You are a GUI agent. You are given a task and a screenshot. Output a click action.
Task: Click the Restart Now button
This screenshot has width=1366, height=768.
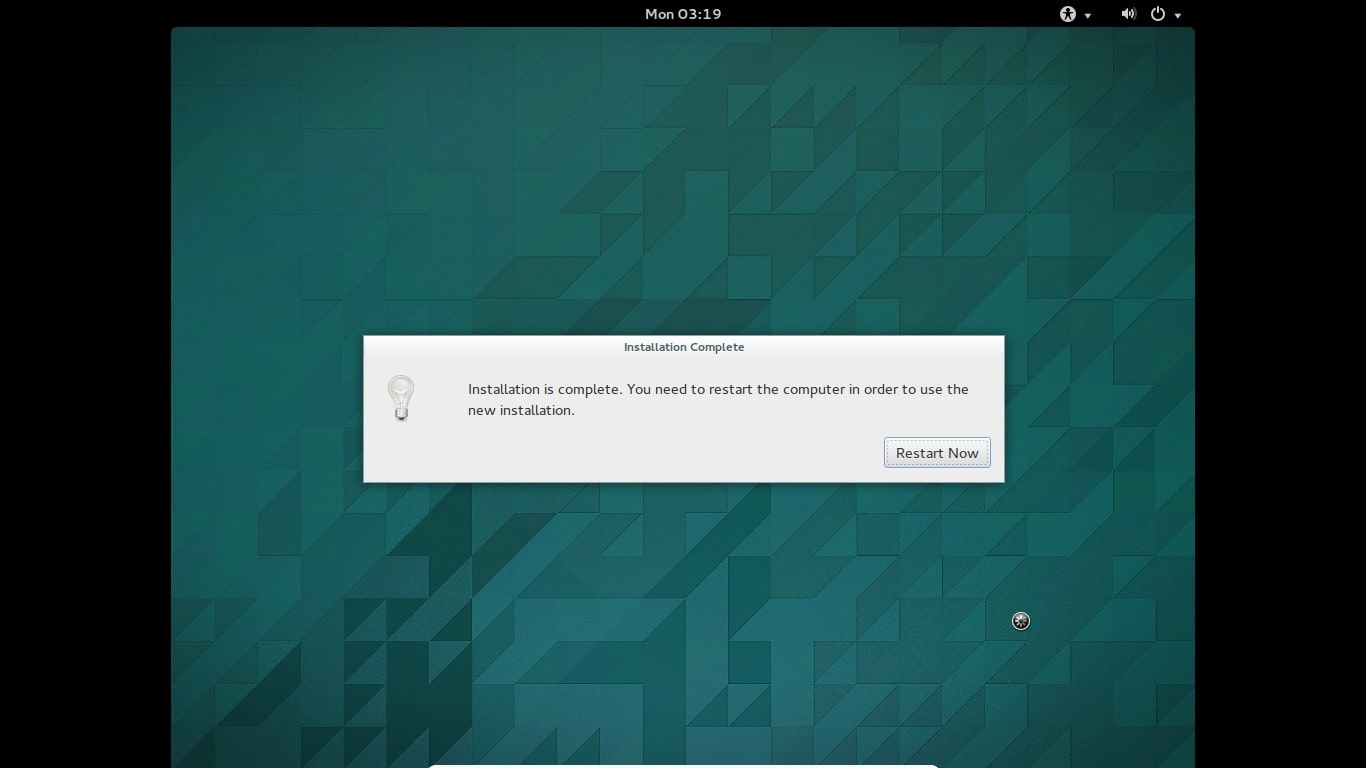pyautogui.click(x=937, y=453)
